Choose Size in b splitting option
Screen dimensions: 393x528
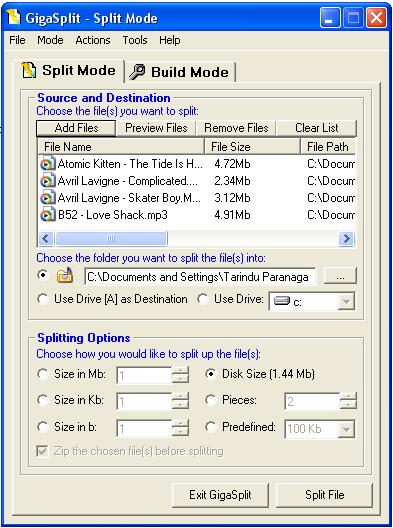42,427
